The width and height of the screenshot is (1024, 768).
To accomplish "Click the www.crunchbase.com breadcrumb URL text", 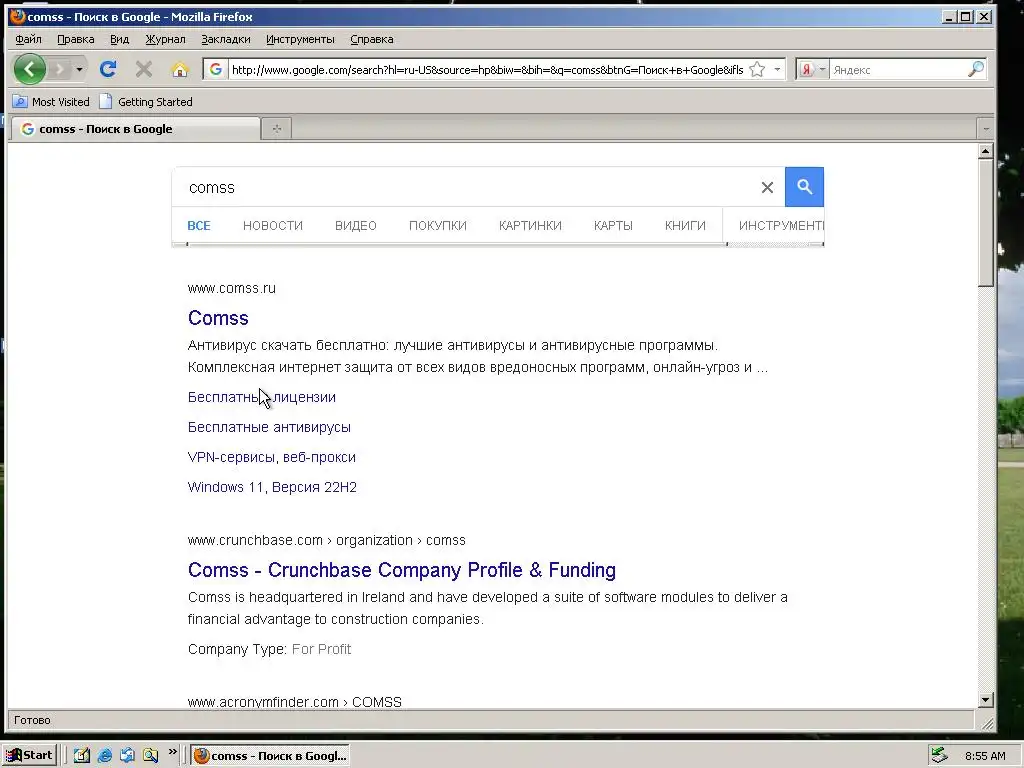I will coord(327,541).
